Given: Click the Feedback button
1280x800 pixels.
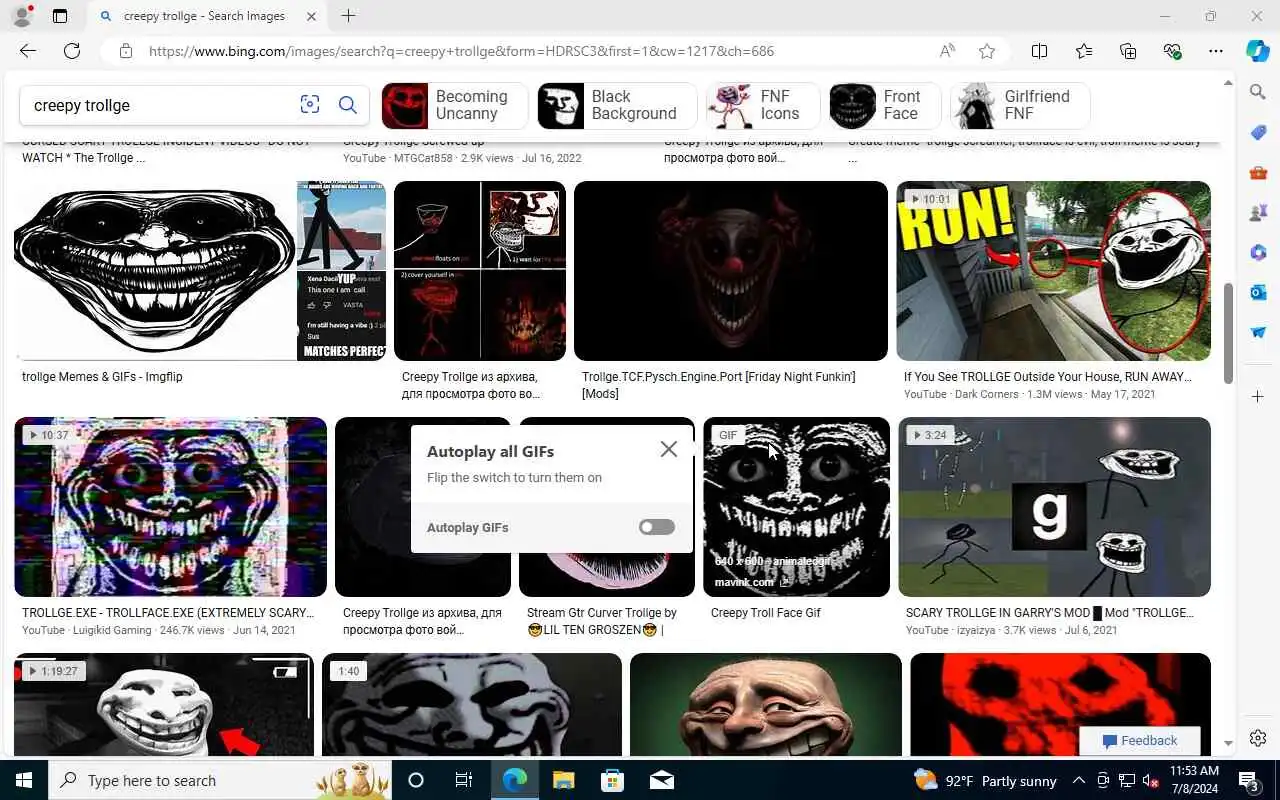Looking at the screenshot, I should click(x=1140, y=741).
